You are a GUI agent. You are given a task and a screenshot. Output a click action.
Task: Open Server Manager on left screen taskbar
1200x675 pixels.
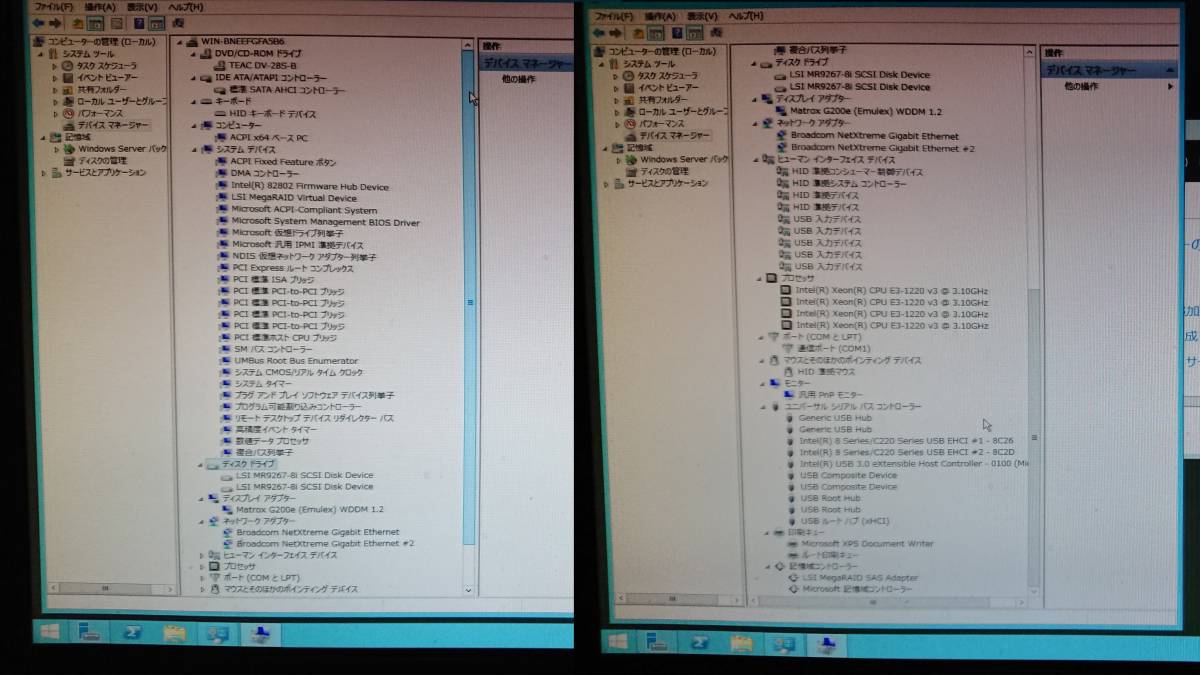coord(88,632)
